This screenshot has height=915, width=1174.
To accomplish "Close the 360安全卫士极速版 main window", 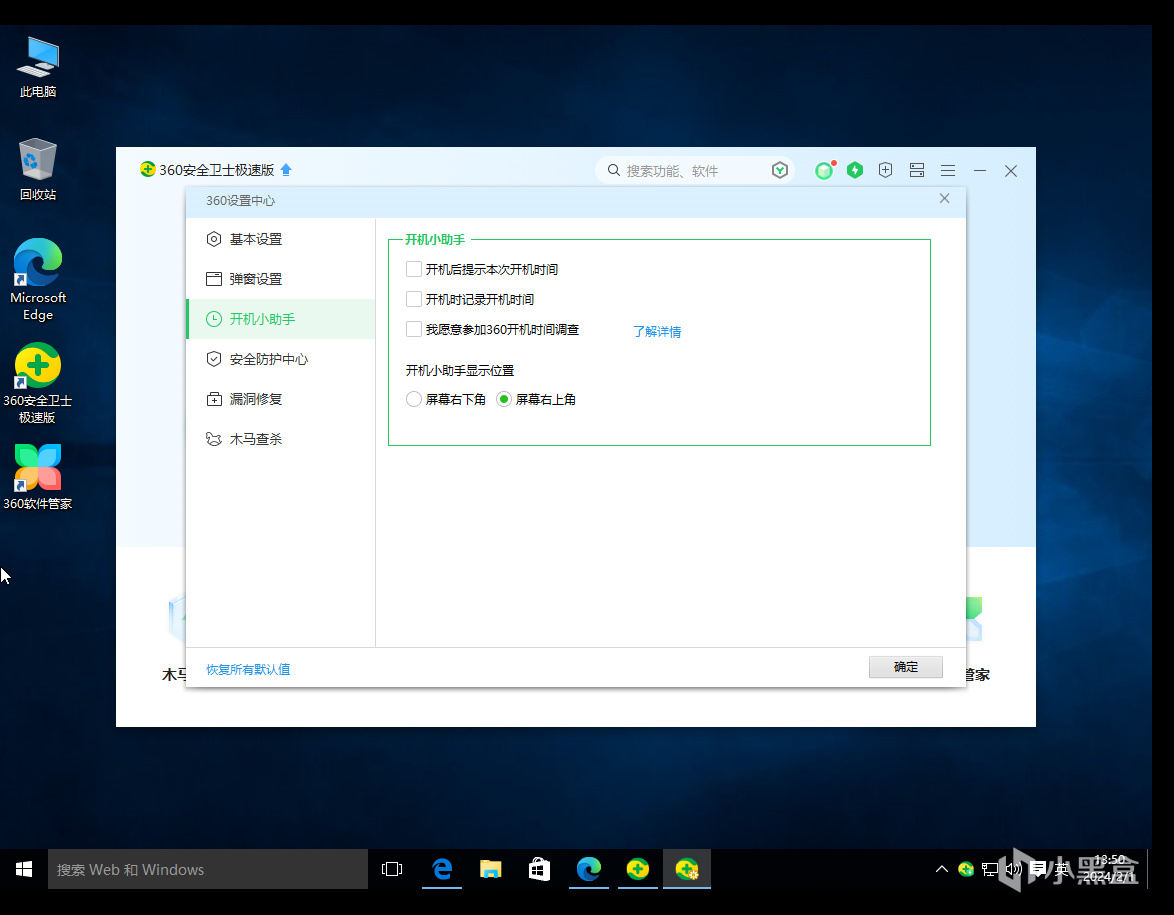I will (x=1011, y=171).
